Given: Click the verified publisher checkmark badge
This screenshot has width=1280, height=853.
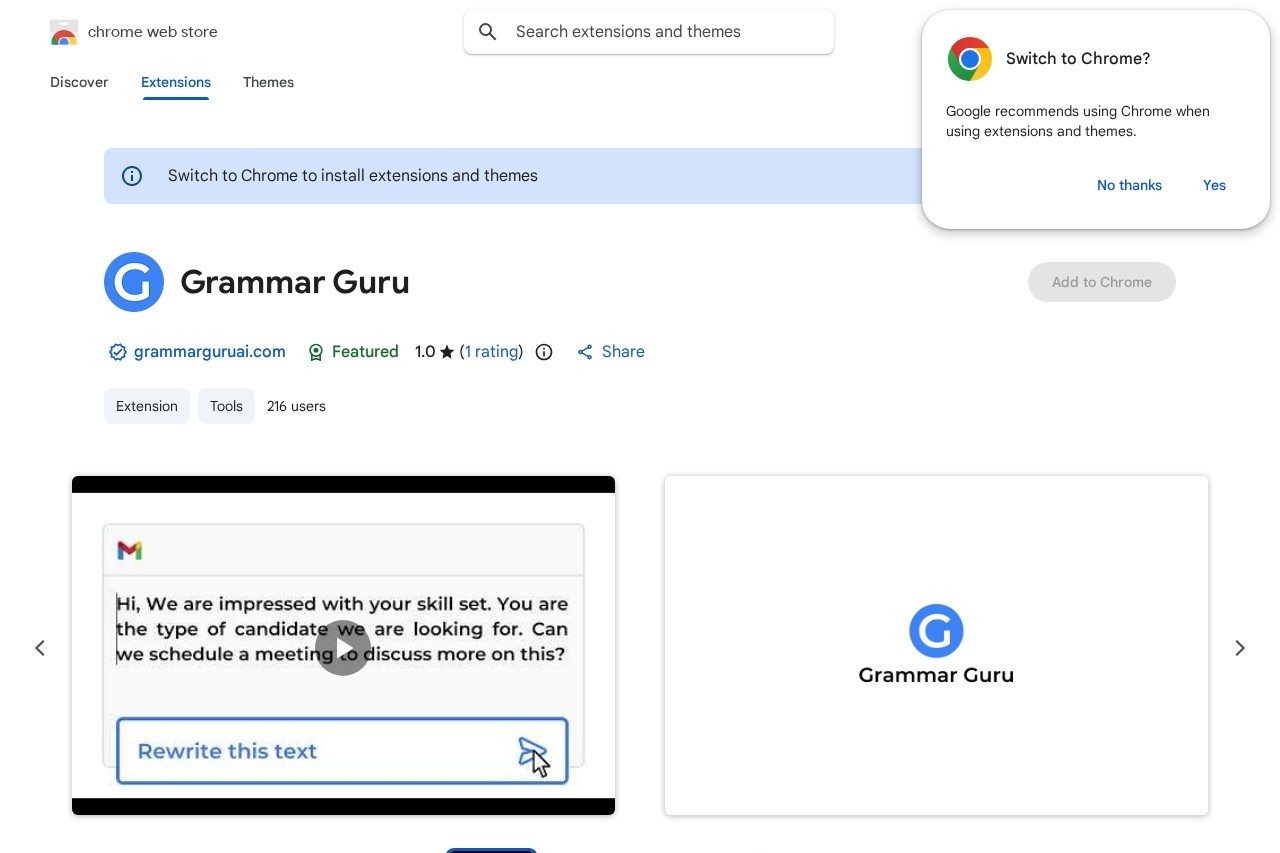Looking at the screenshot, I should click(x=118, y=352).
